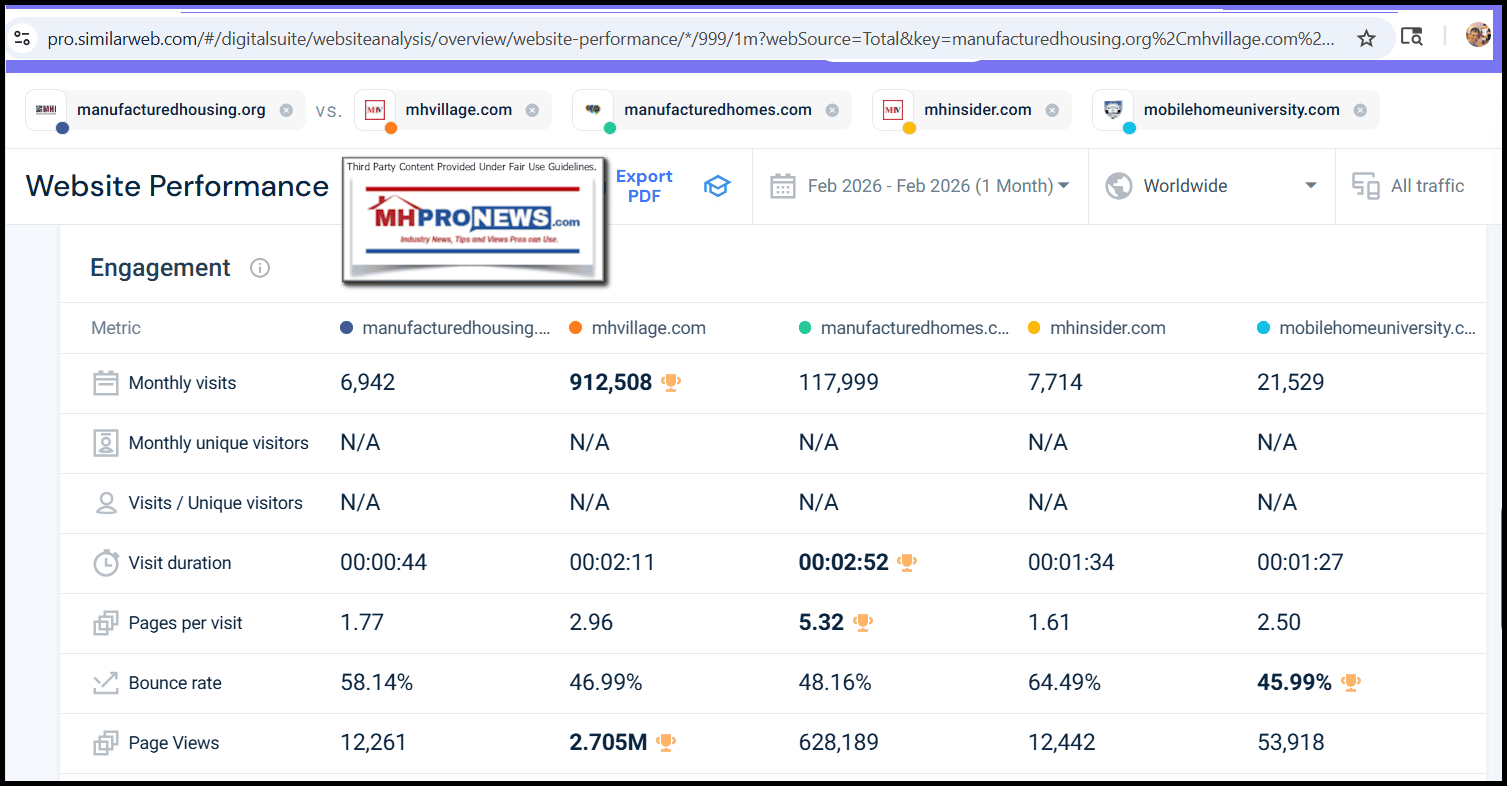
Task: Click the Bounce rate line-chart icon
Action: click(x=105, y=682)
